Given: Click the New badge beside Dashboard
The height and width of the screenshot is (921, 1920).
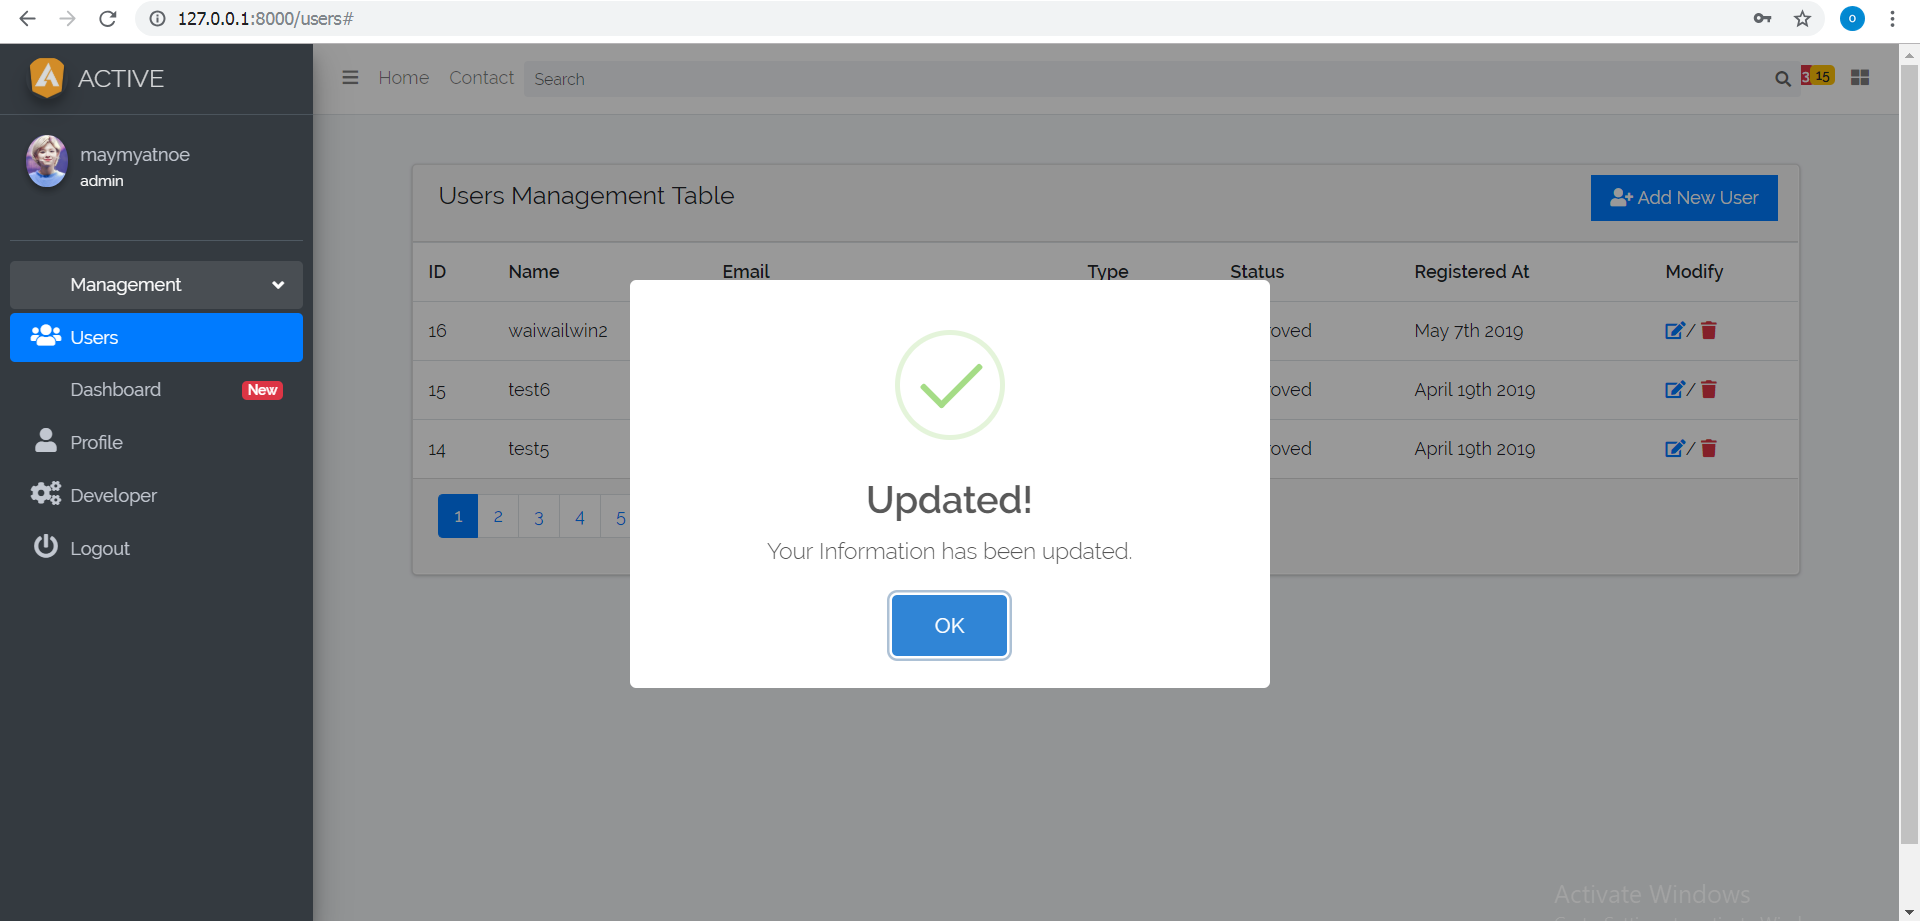Looking at the screenshot, I should coord(262,390).
